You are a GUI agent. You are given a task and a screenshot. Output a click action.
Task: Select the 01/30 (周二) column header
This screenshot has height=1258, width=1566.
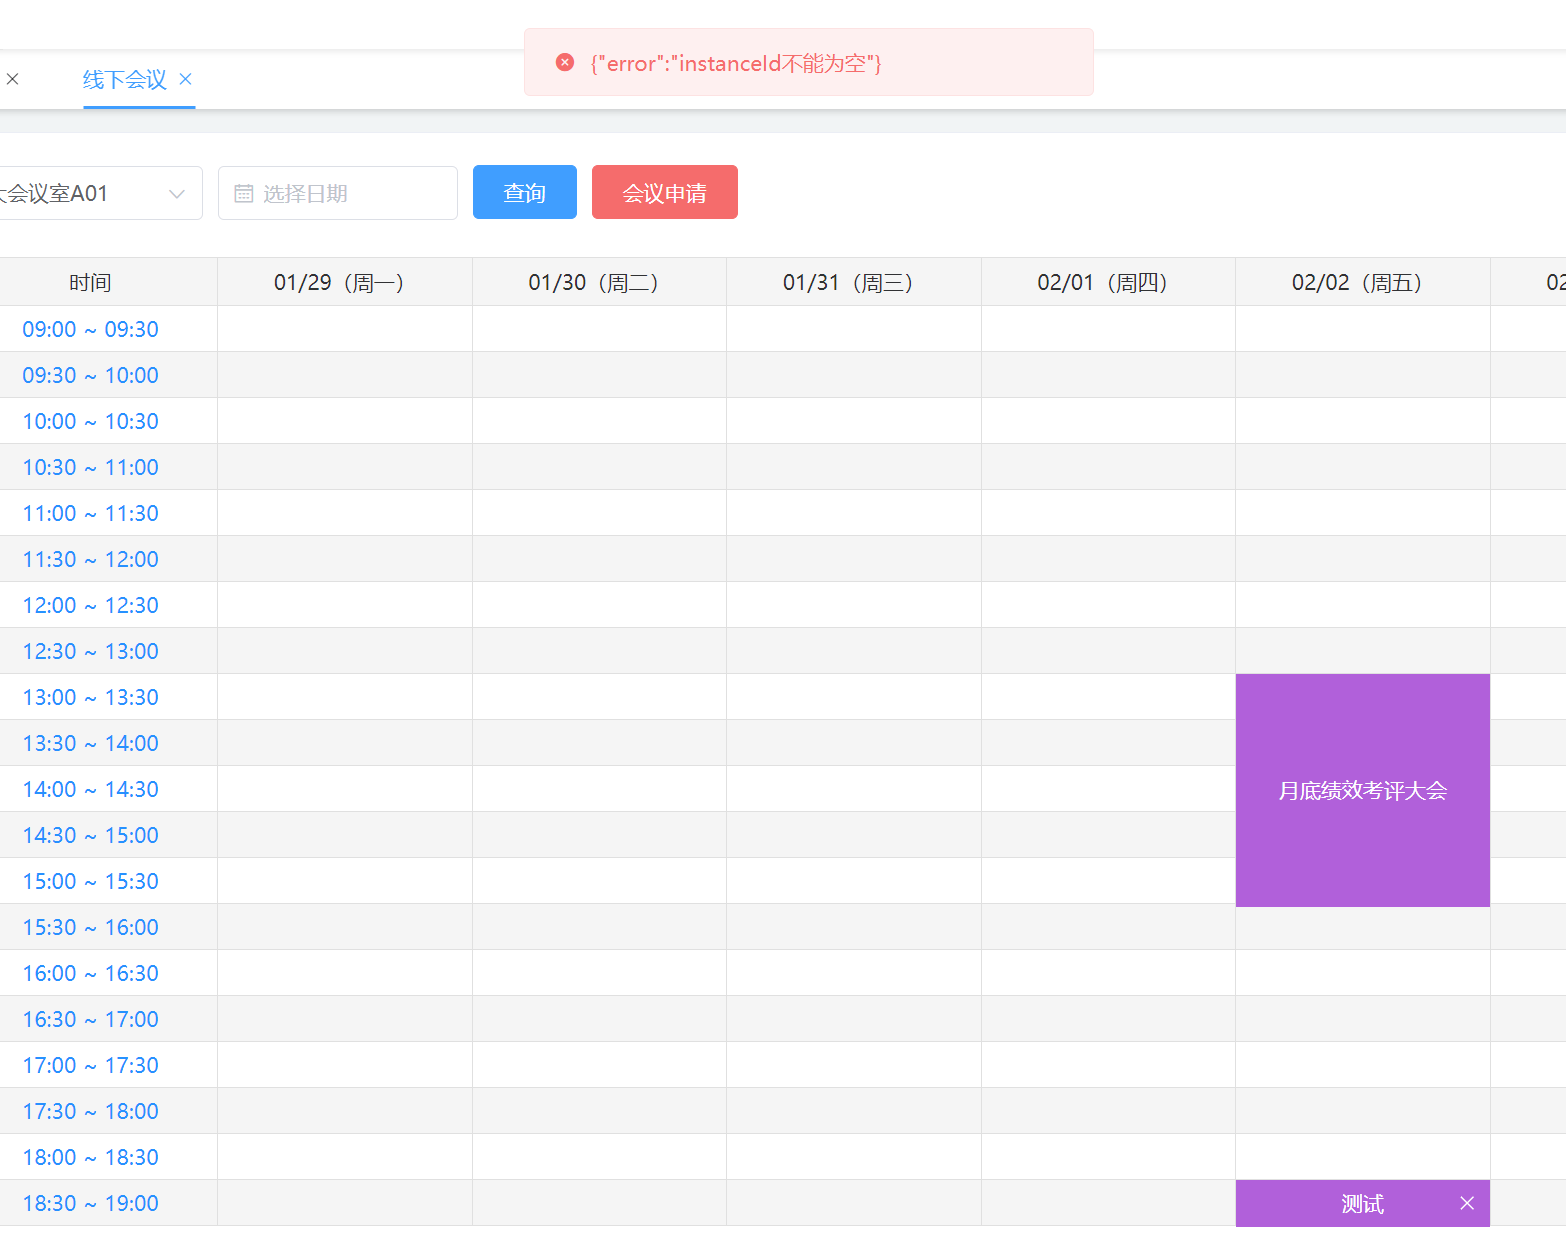click(599, 283)
